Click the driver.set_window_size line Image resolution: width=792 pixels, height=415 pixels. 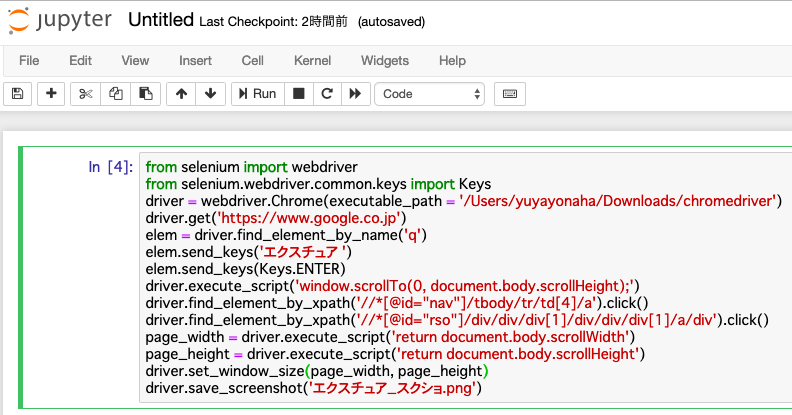point(317,371)
